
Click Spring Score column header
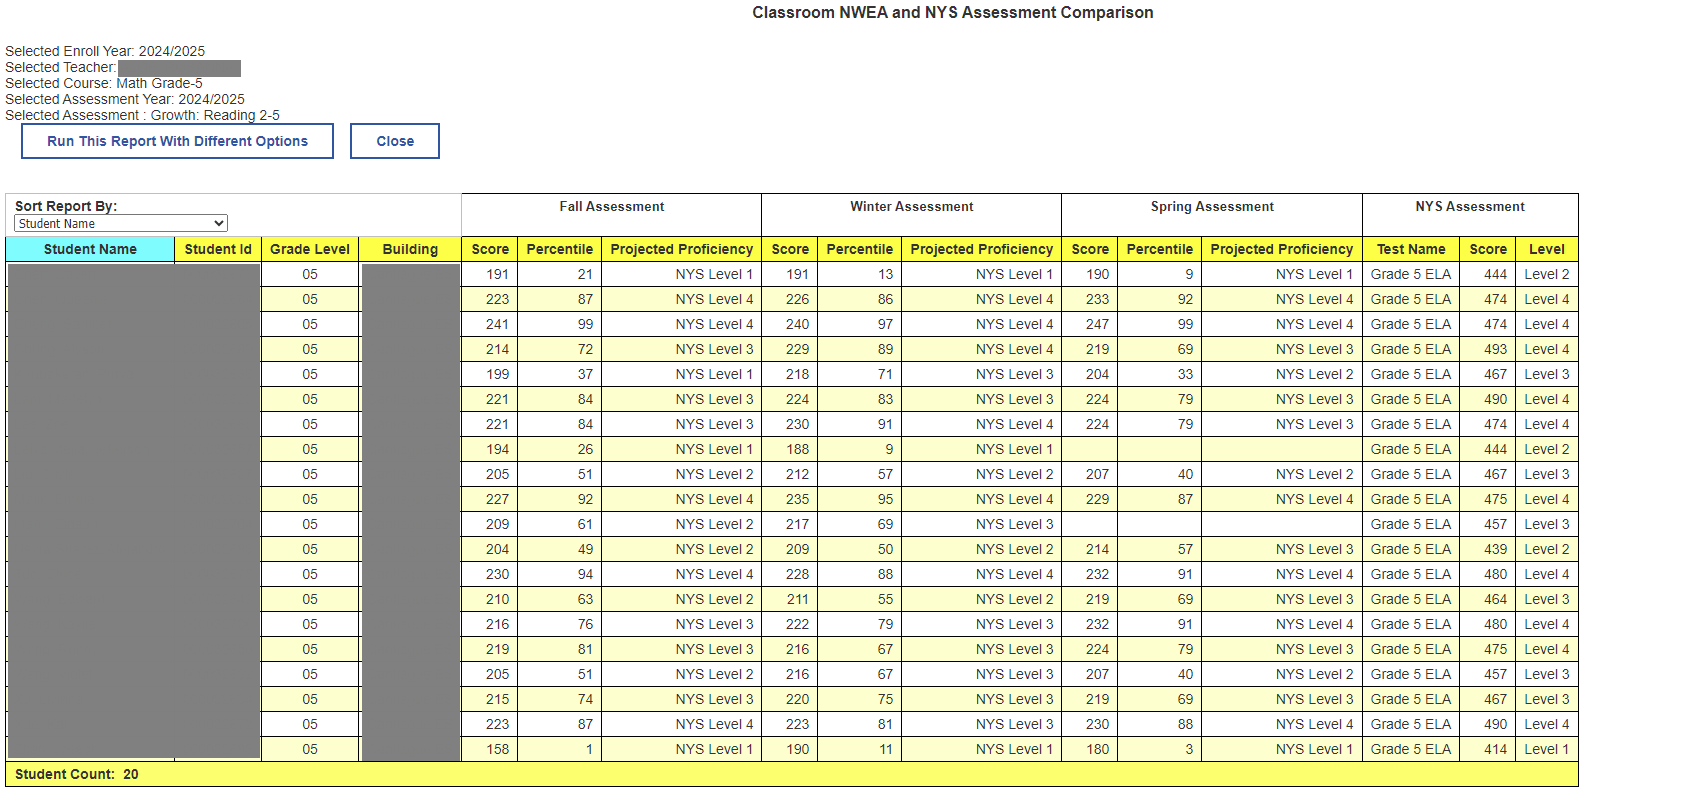coord(1090,249)
